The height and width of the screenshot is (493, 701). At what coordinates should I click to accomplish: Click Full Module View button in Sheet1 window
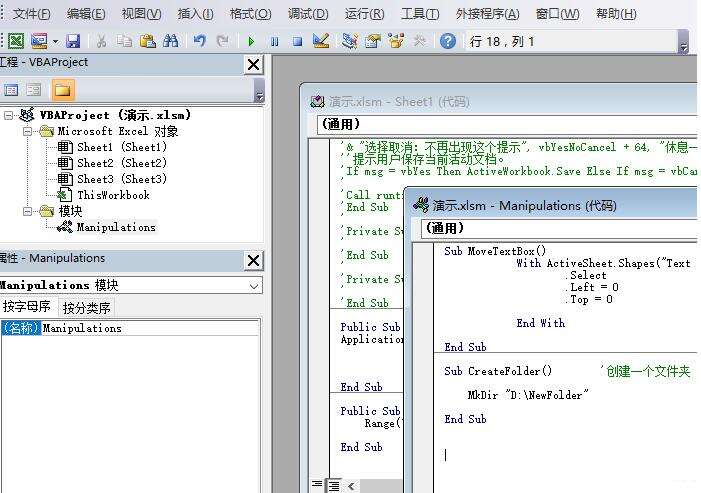pyautogui.click(x=334, y=485)
